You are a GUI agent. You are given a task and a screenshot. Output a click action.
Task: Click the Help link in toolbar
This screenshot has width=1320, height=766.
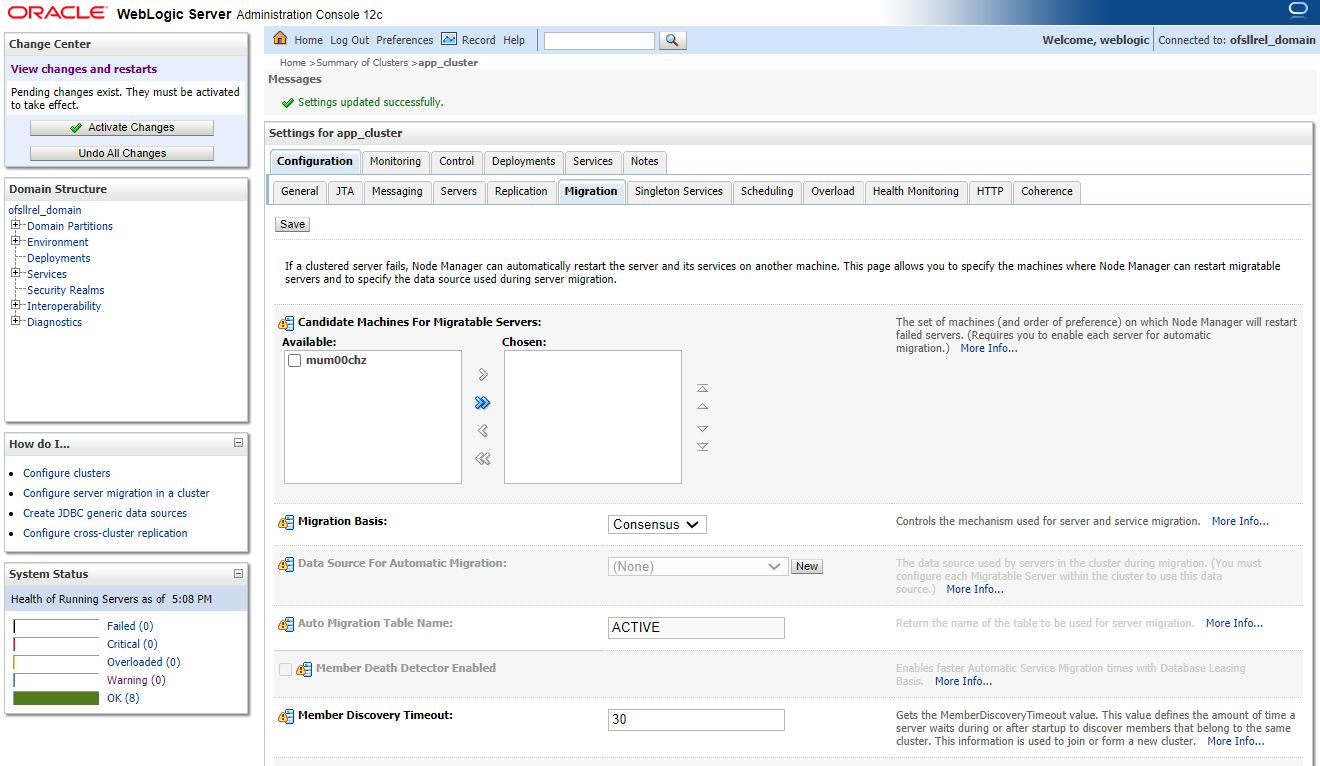[514, 40]
